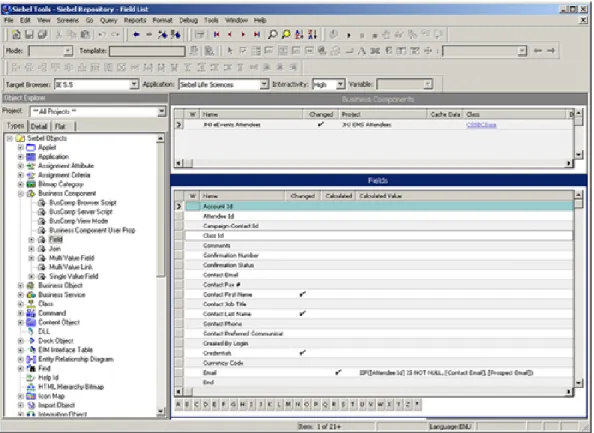Image resolution: width=594 pixels, height=433 pixels.
Task: Open the File menu
Action: pyautogui.click(x=9, y=20)
